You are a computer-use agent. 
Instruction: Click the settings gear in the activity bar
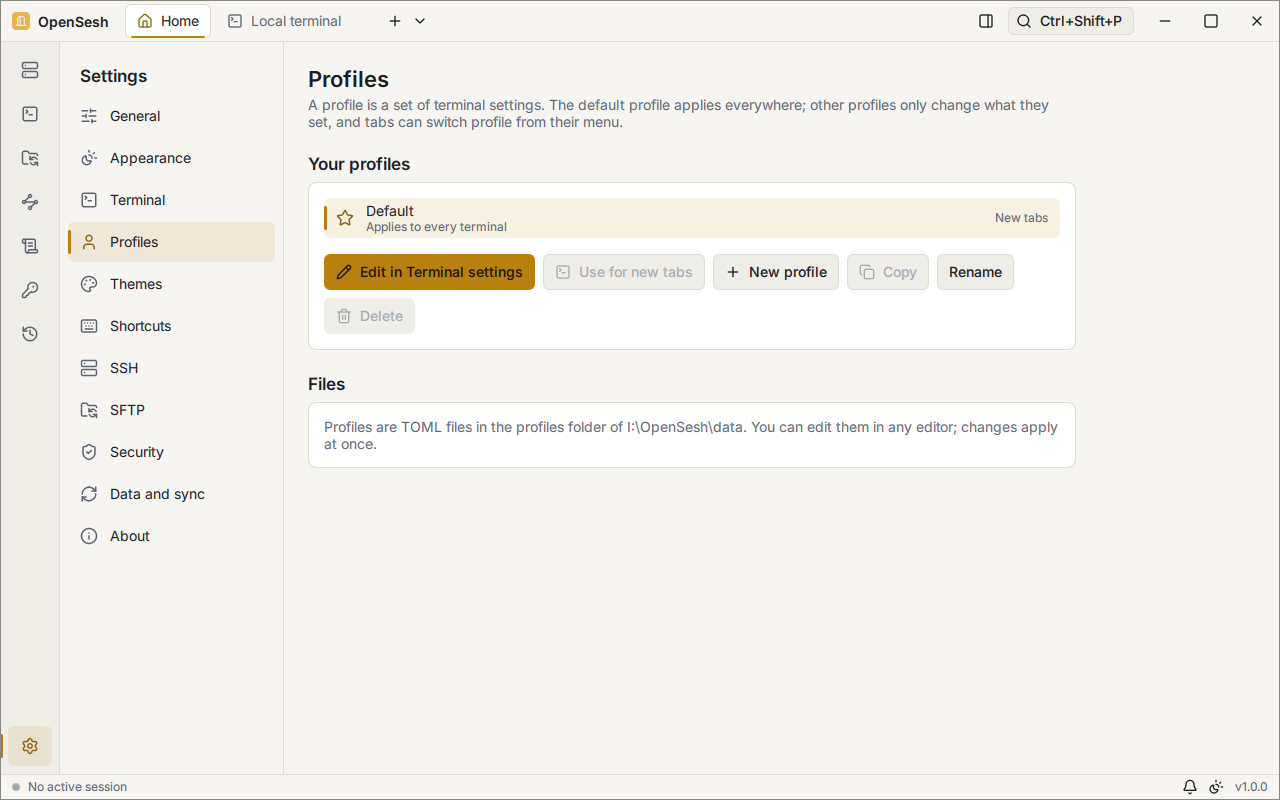pos(30,746)
